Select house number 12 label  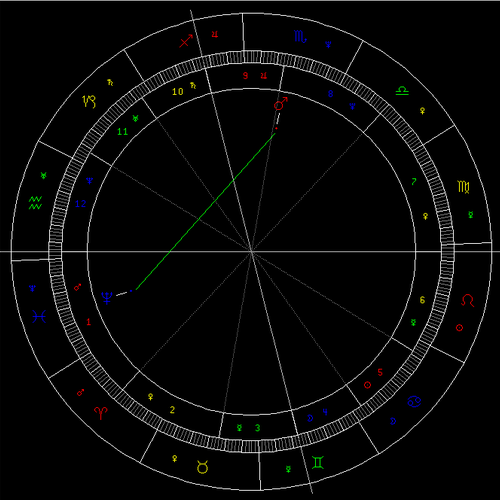(81, 204)
